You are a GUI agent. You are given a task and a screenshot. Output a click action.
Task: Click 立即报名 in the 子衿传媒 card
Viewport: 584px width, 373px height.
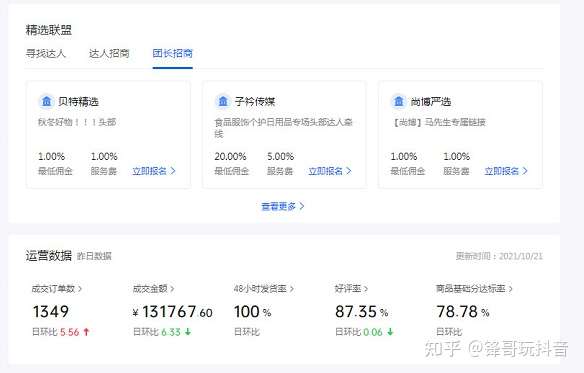pyautogui.click(x=330, y=171)
